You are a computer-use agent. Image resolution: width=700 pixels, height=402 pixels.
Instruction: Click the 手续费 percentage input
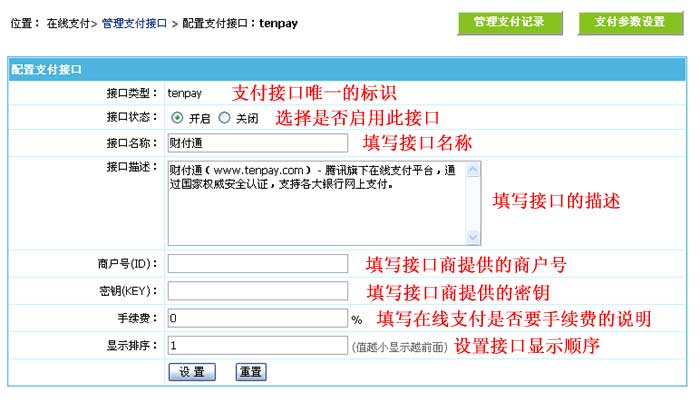coord(257,319)
